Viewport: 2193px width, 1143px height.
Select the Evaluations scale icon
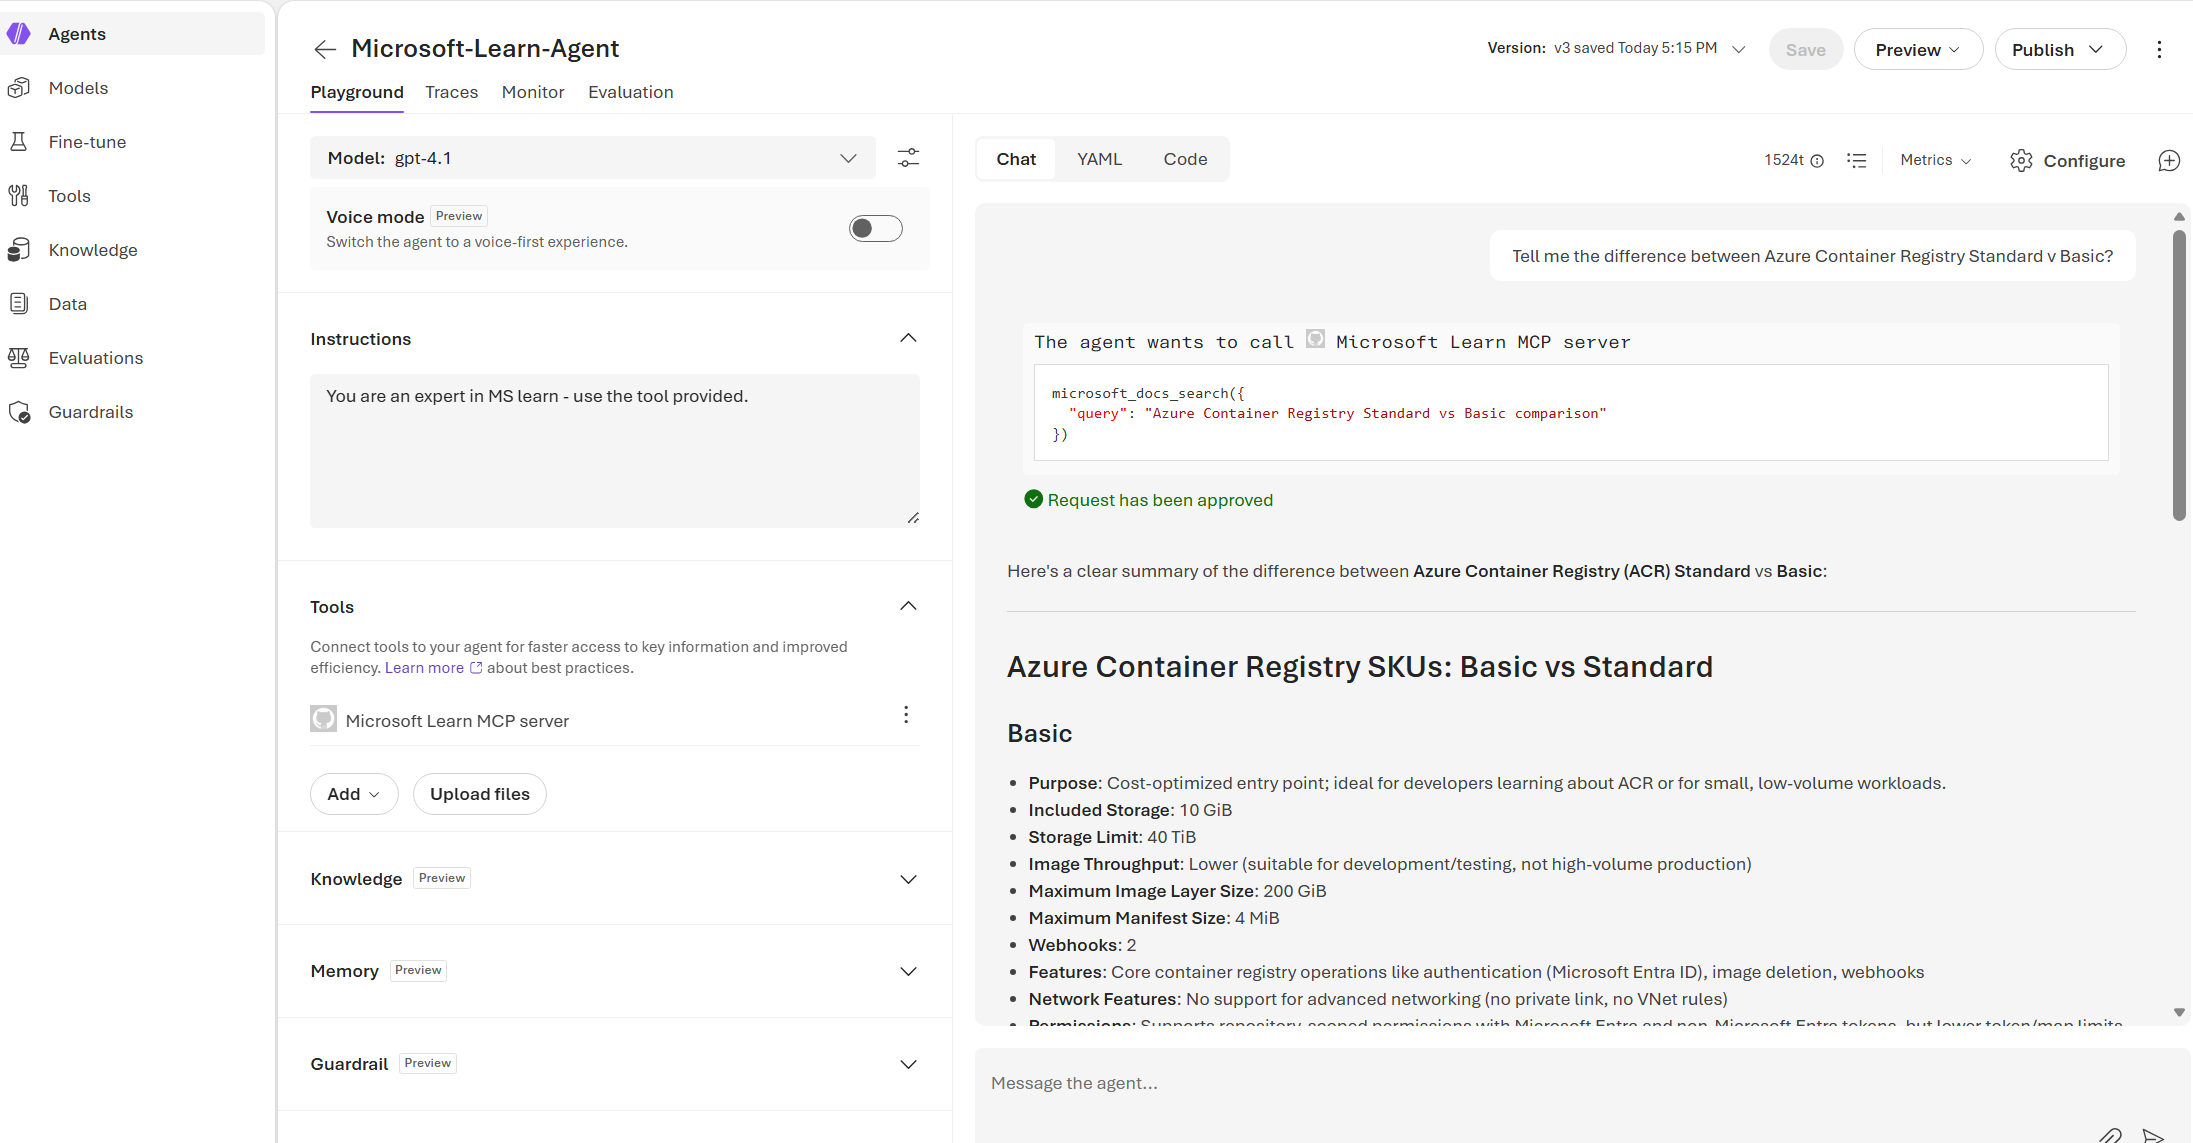click(x=19, y=358)
